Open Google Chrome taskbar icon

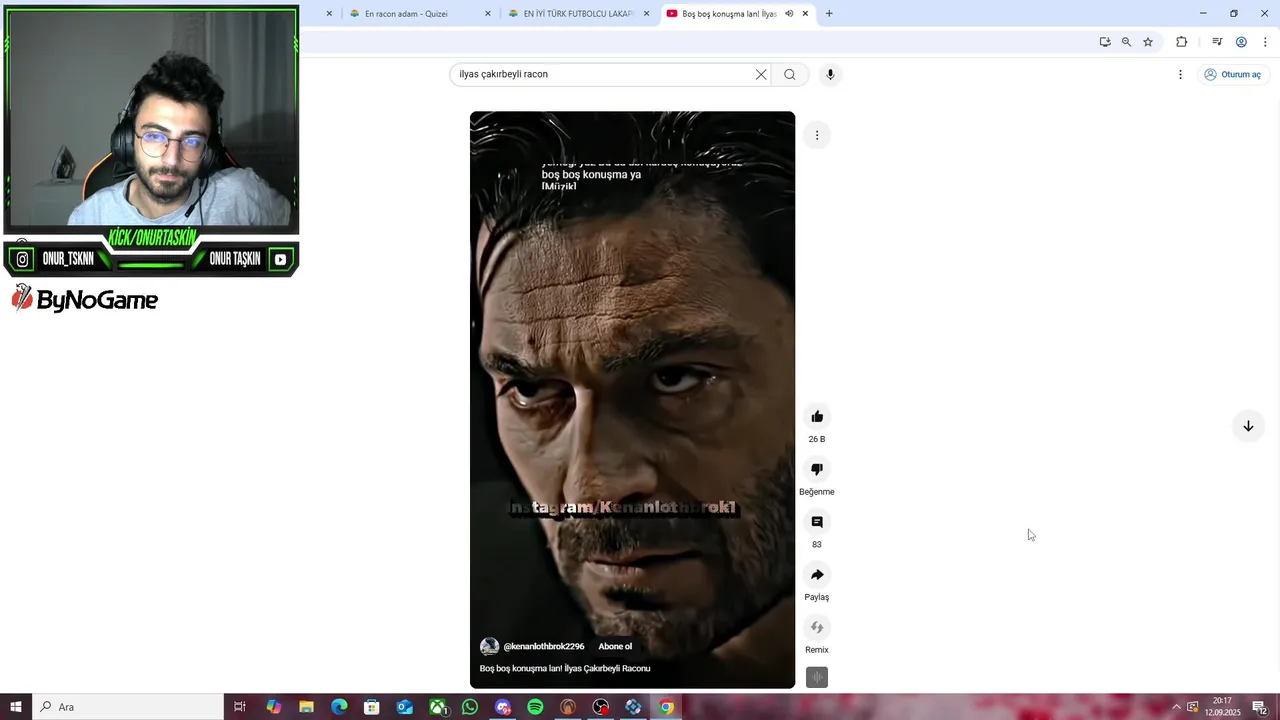(666, 707)
